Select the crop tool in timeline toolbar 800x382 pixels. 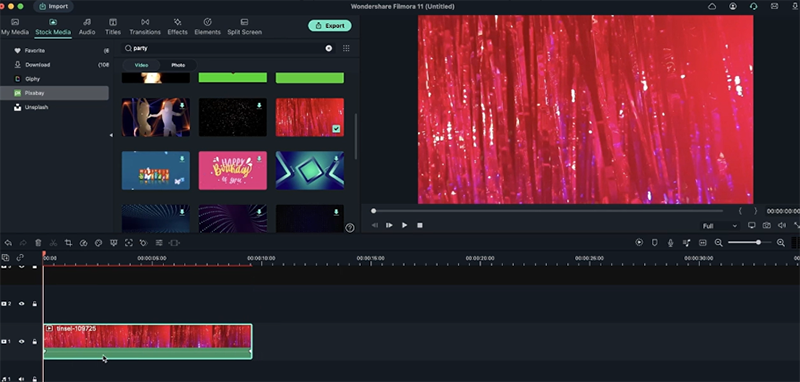(68, 243)
